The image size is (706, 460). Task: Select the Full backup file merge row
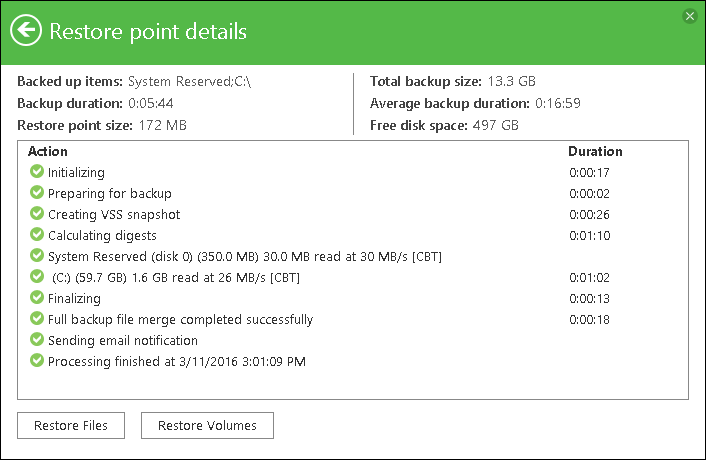180,320
